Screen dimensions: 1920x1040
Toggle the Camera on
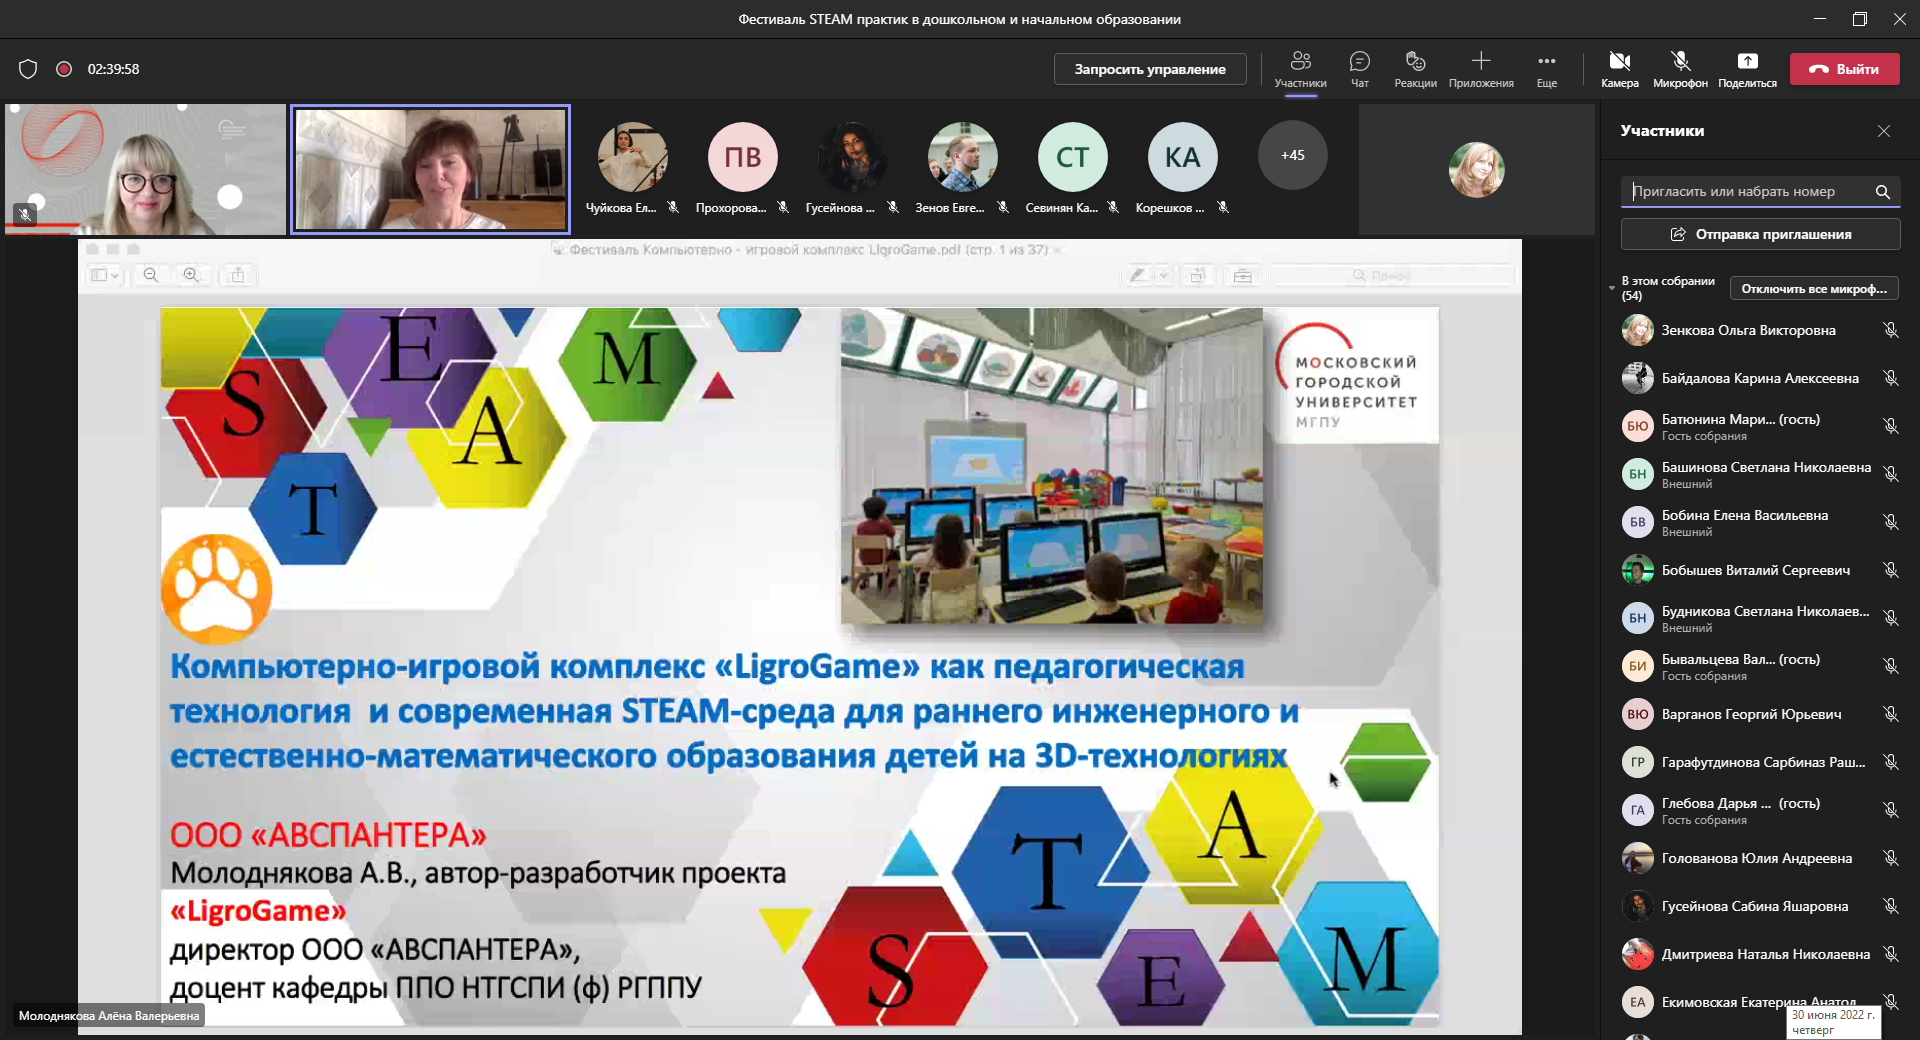point(1619,62)
